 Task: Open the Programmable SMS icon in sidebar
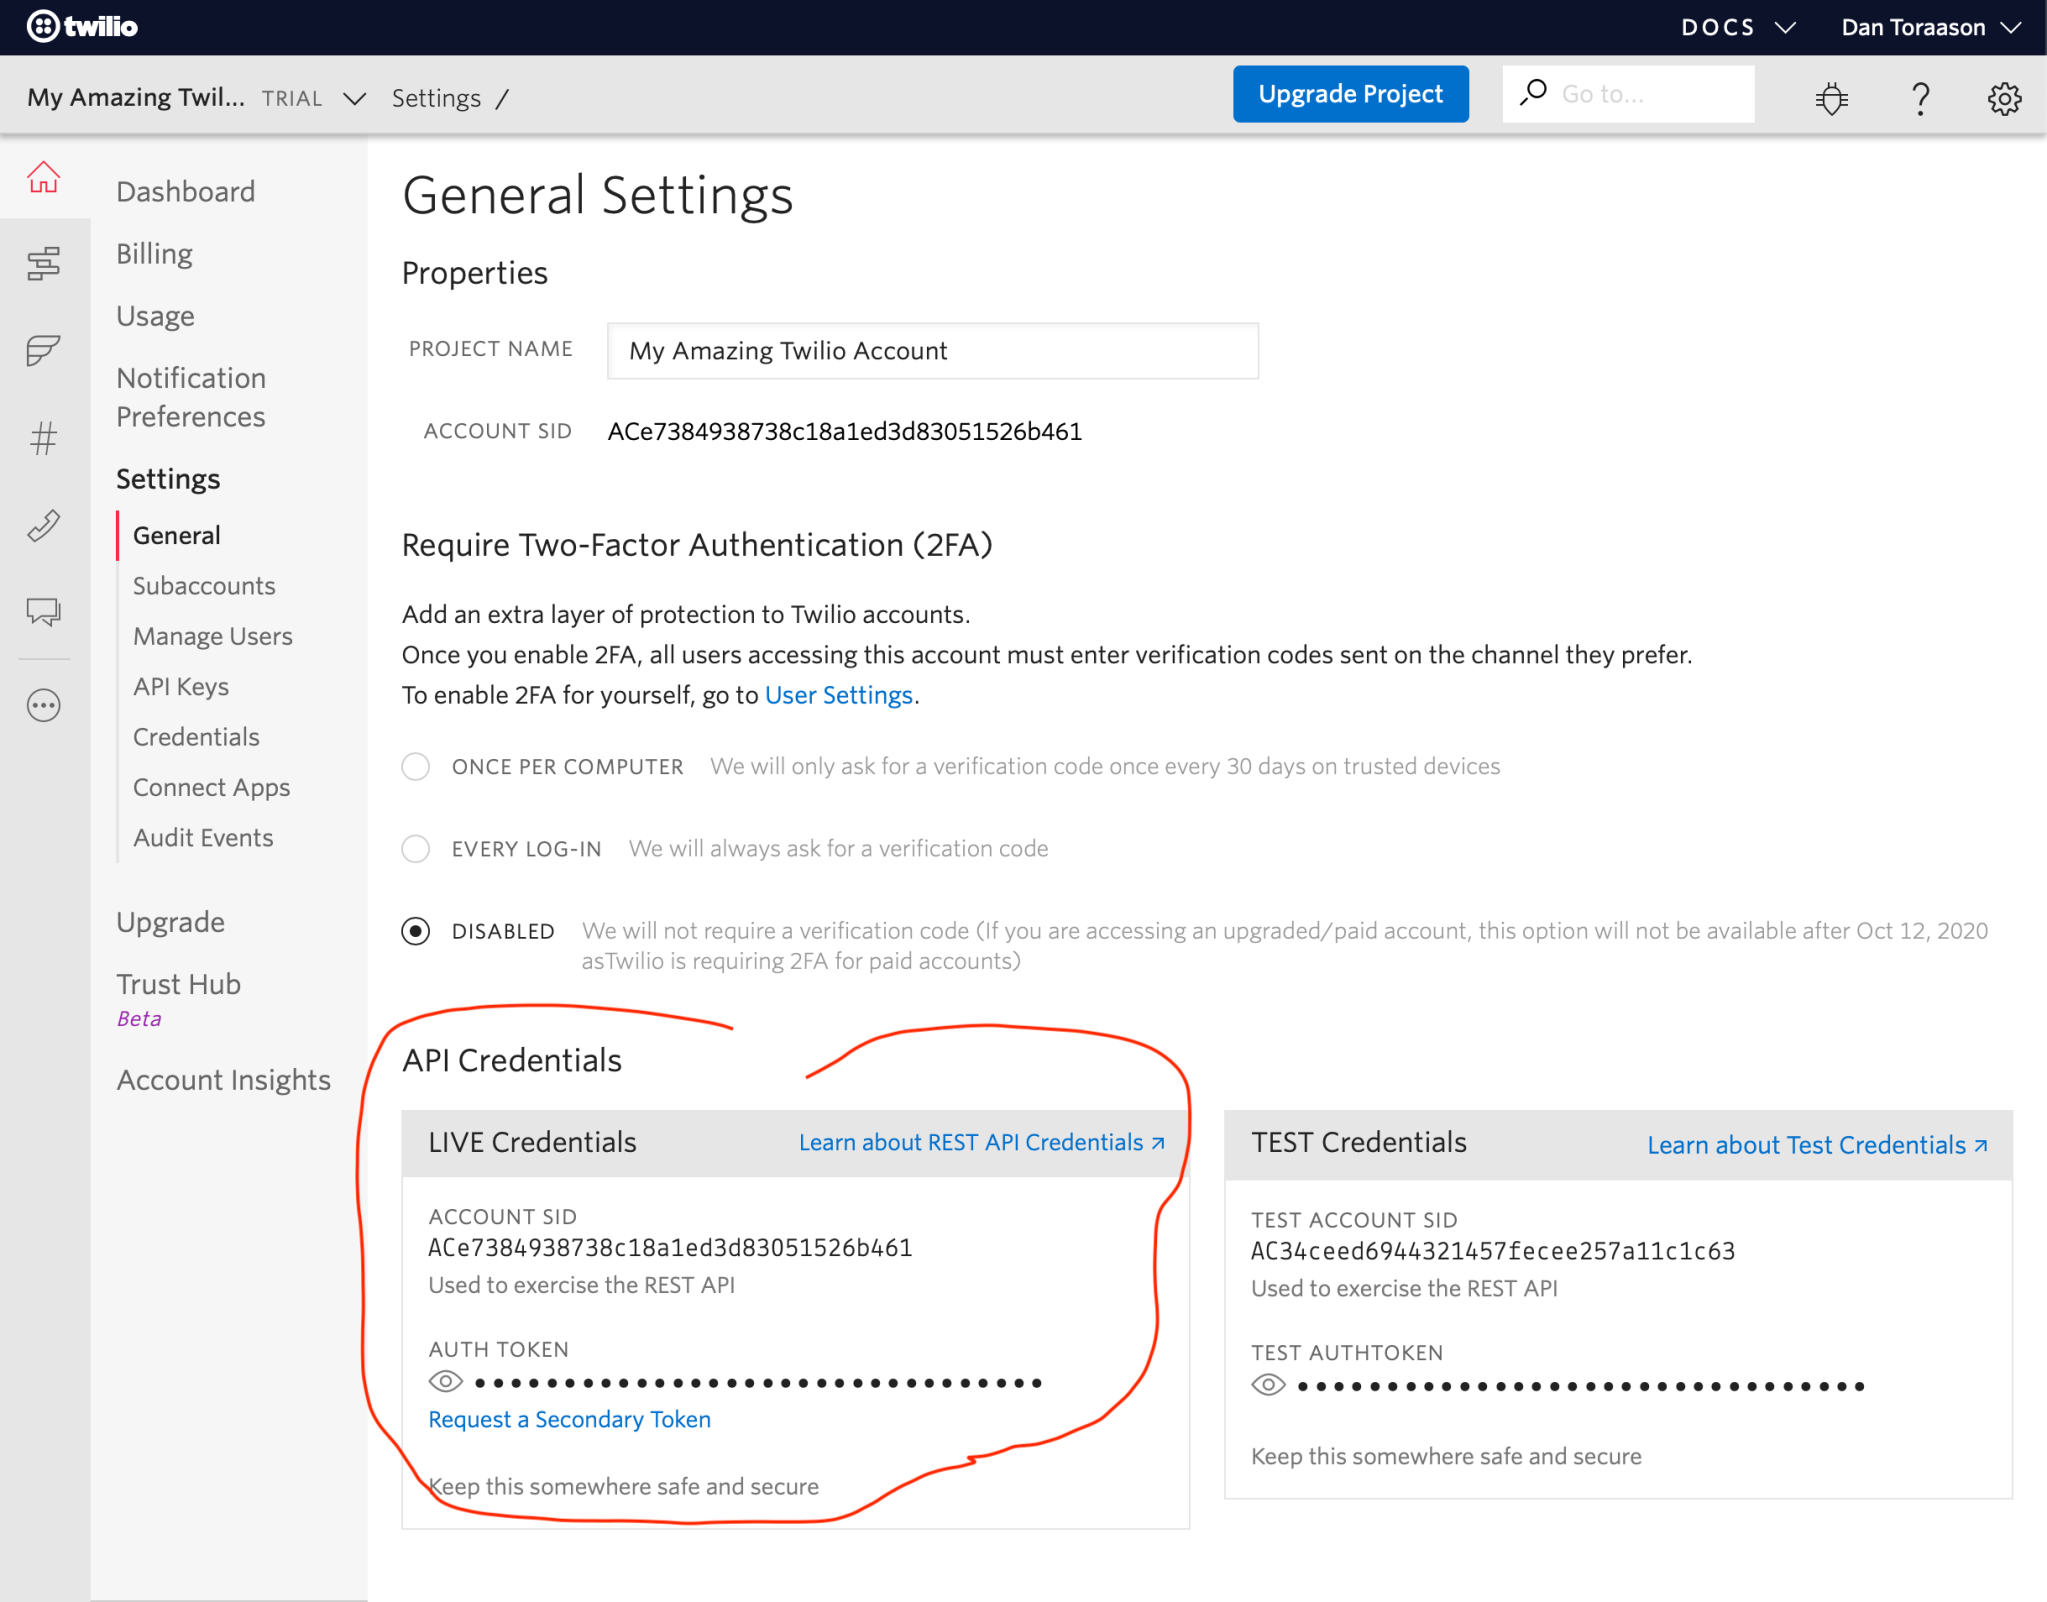coord(44,351)
